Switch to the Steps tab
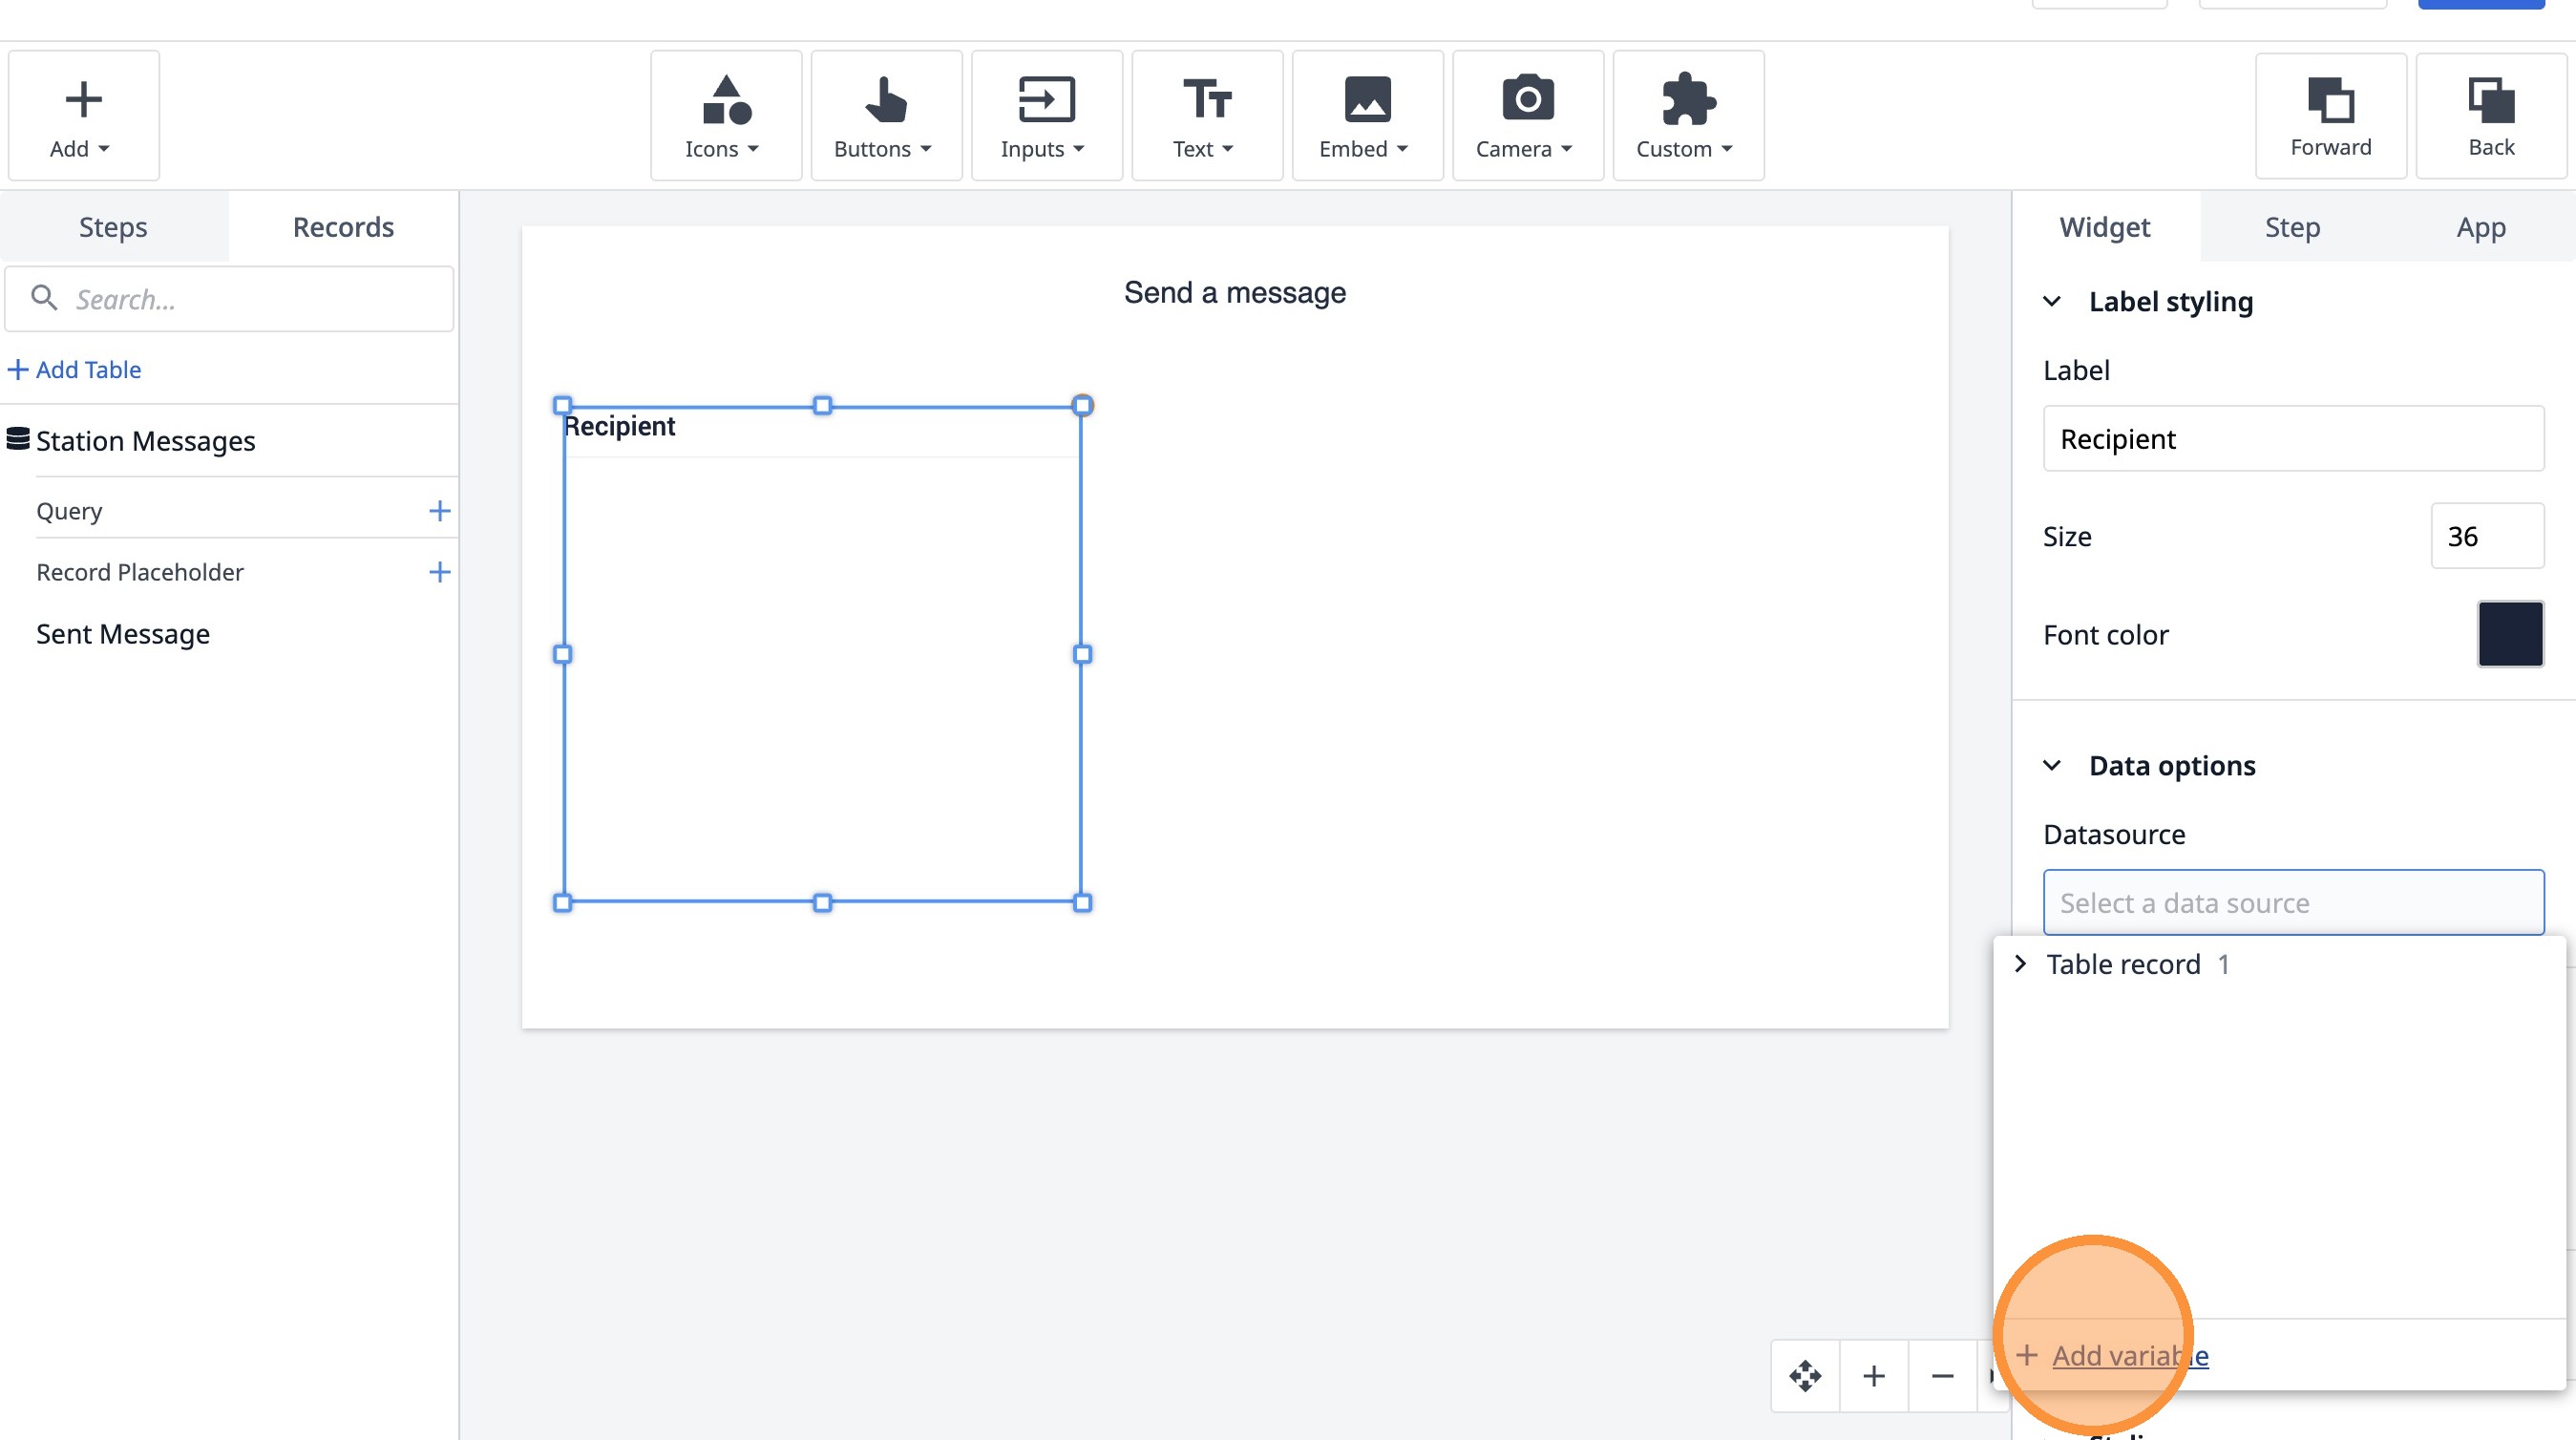The height and width of the screenshot is (1440, 2576). (113, 227)
